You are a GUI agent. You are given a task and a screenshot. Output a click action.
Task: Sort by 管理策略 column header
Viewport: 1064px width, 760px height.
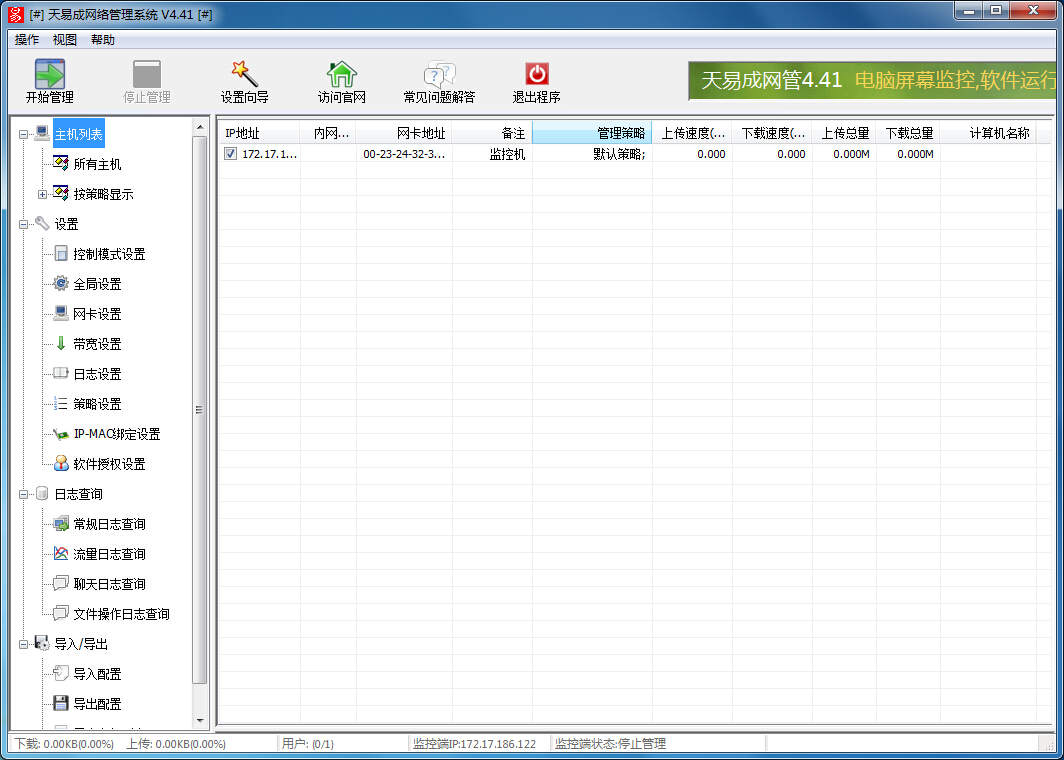click(x=592, y=133)
